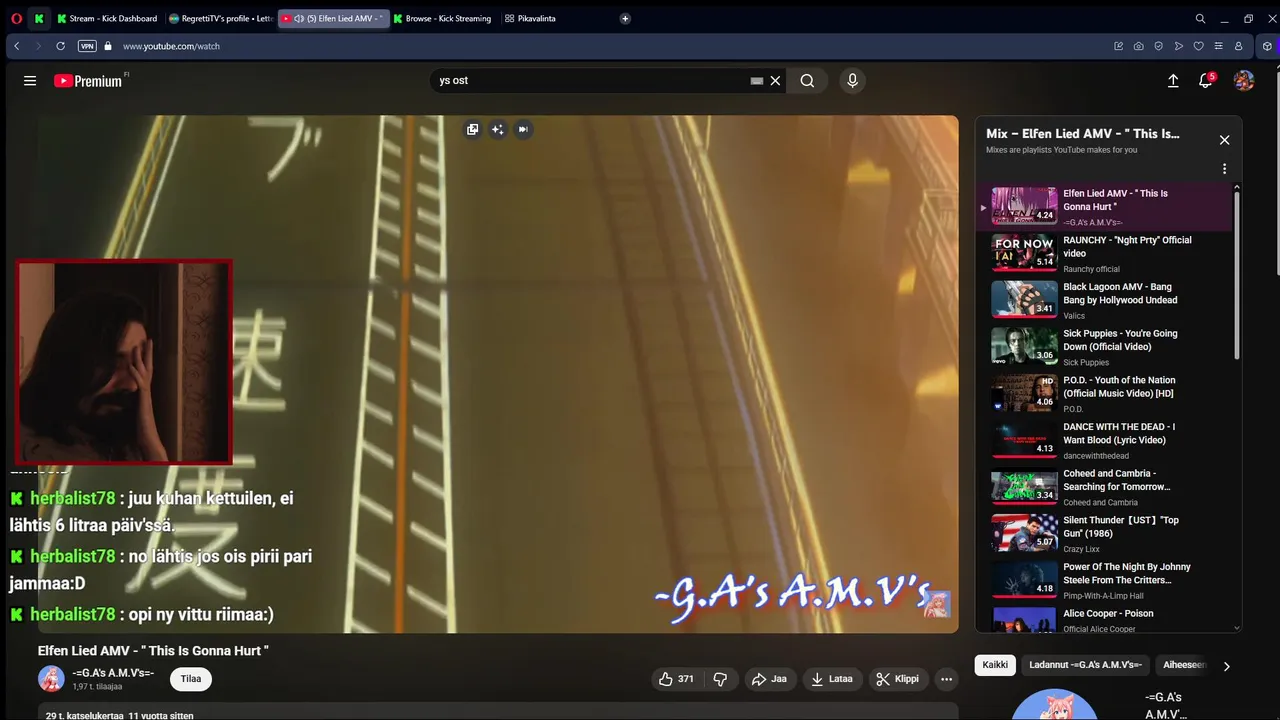Open the Opera menu logo

(x=16, y=18)
